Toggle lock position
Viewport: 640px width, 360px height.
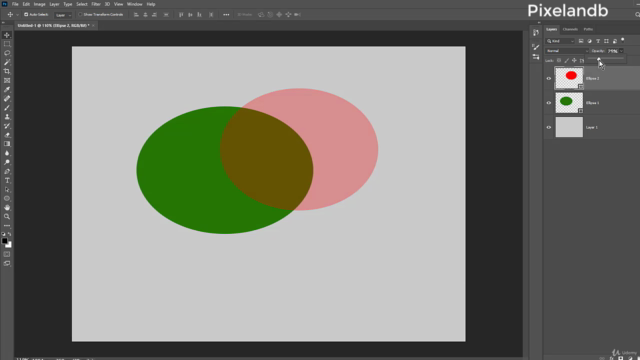tap(574, 60)
